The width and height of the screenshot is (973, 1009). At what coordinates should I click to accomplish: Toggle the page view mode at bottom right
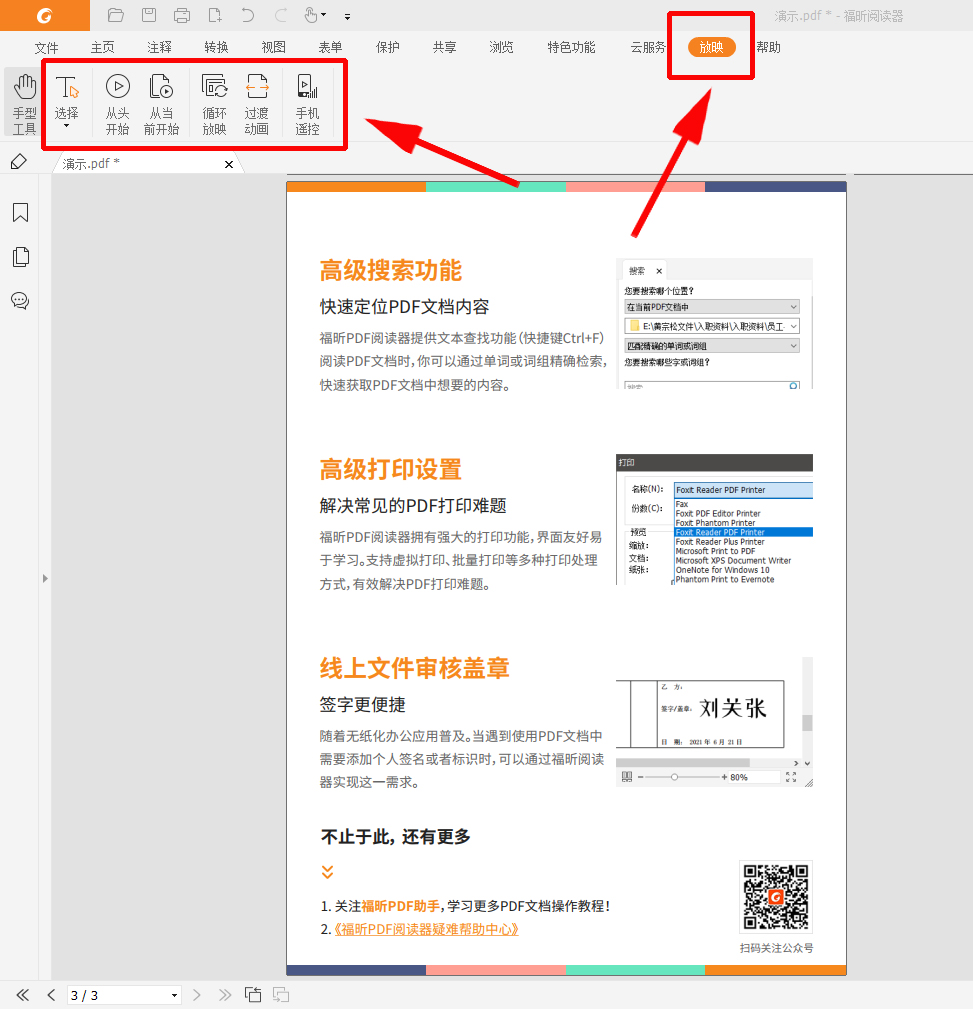(x=280, y=995)
